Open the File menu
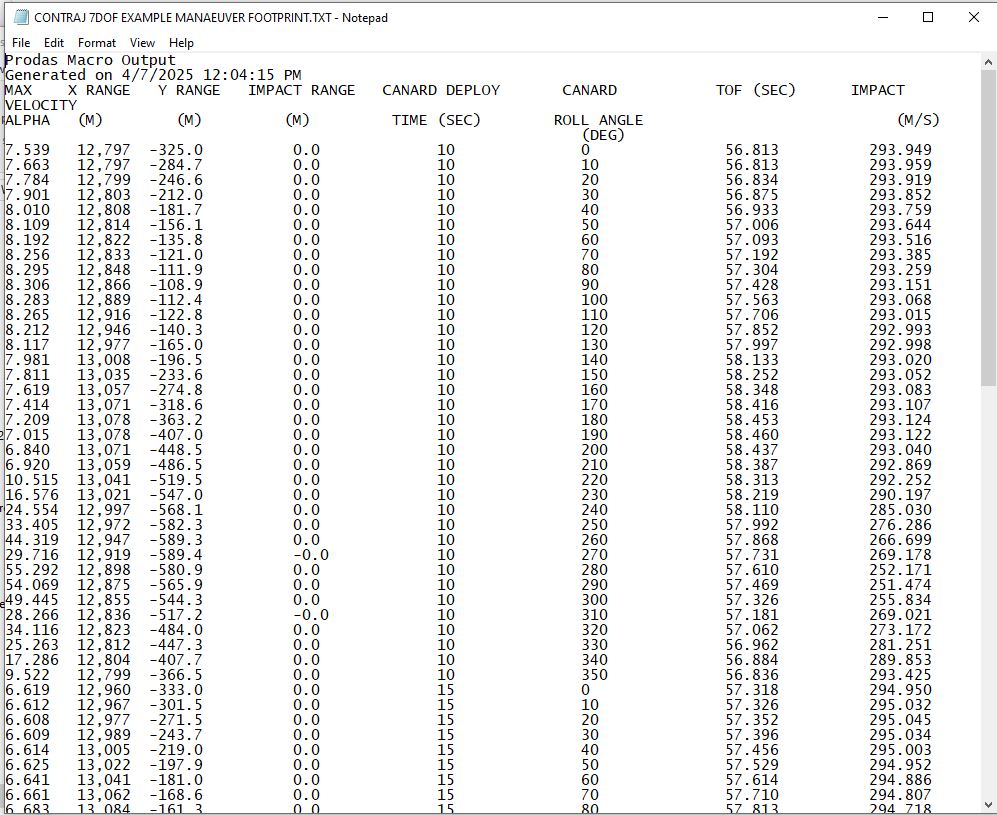This screenshot has height=815, width=997. point(21,43)
